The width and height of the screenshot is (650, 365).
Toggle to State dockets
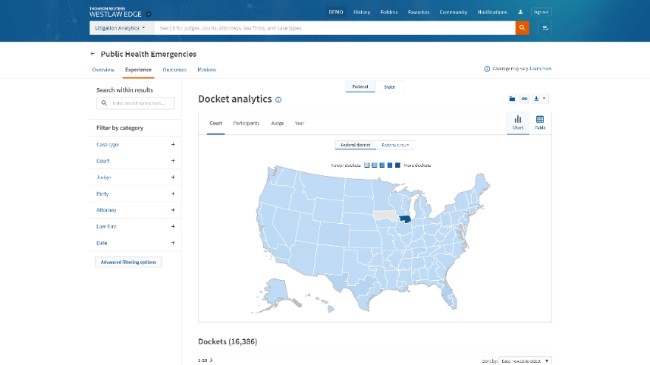[x=389, y=87]
